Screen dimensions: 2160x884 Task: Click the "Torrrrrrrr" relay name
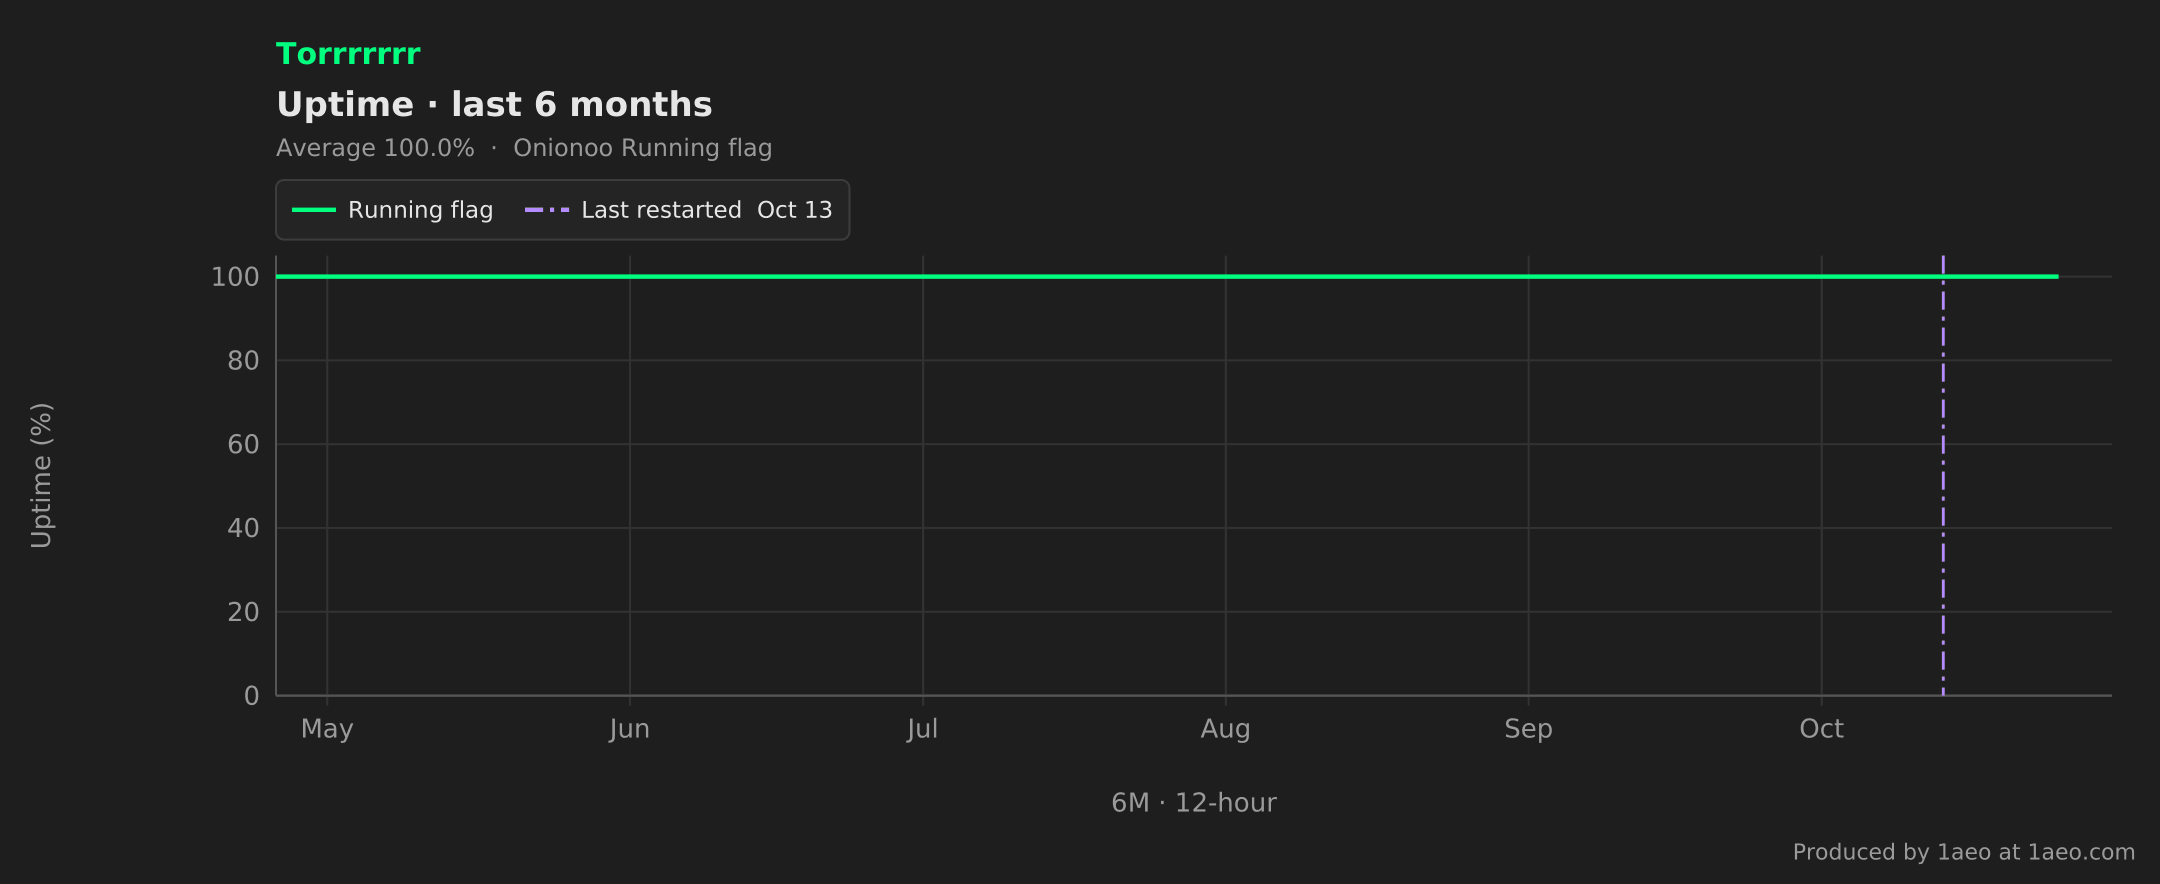click(x=348, y=54)
